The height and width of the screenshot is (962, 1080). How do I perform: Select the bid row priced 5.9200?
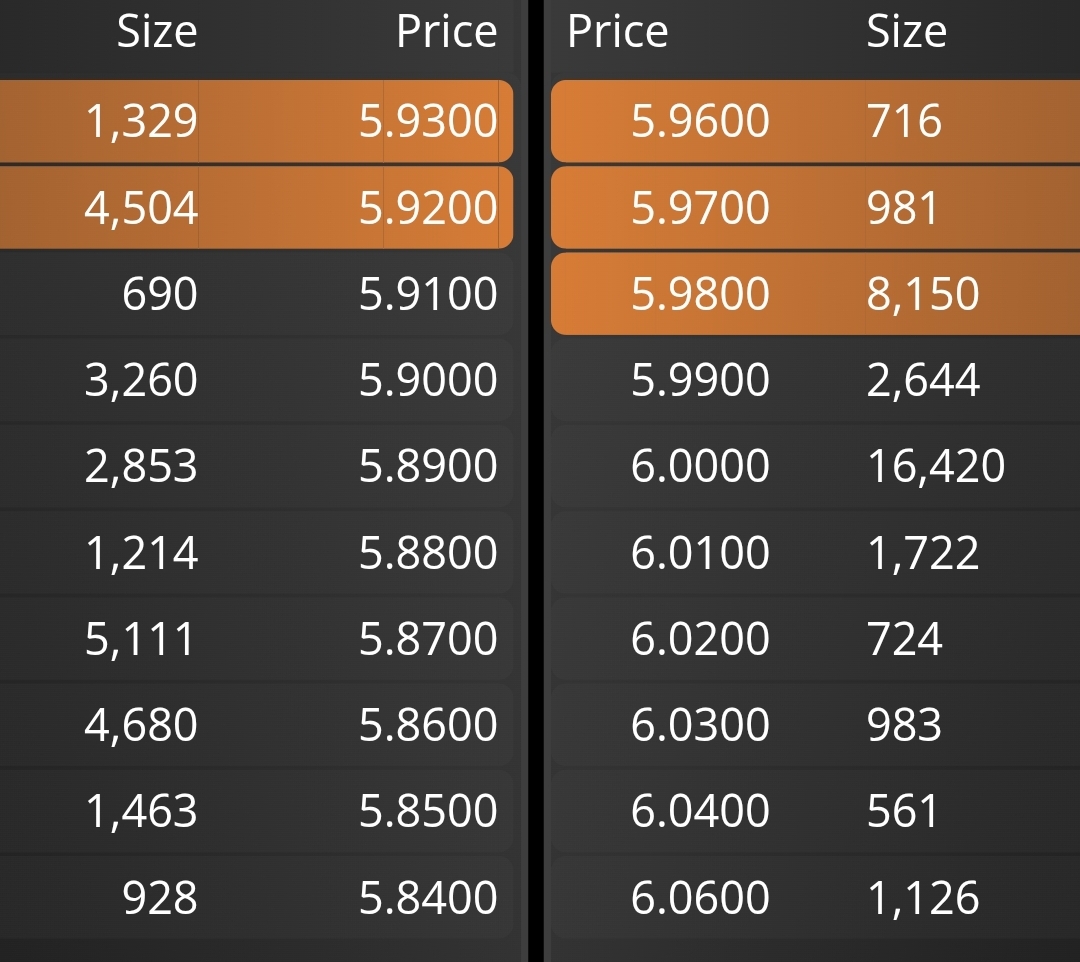(256, 207)
